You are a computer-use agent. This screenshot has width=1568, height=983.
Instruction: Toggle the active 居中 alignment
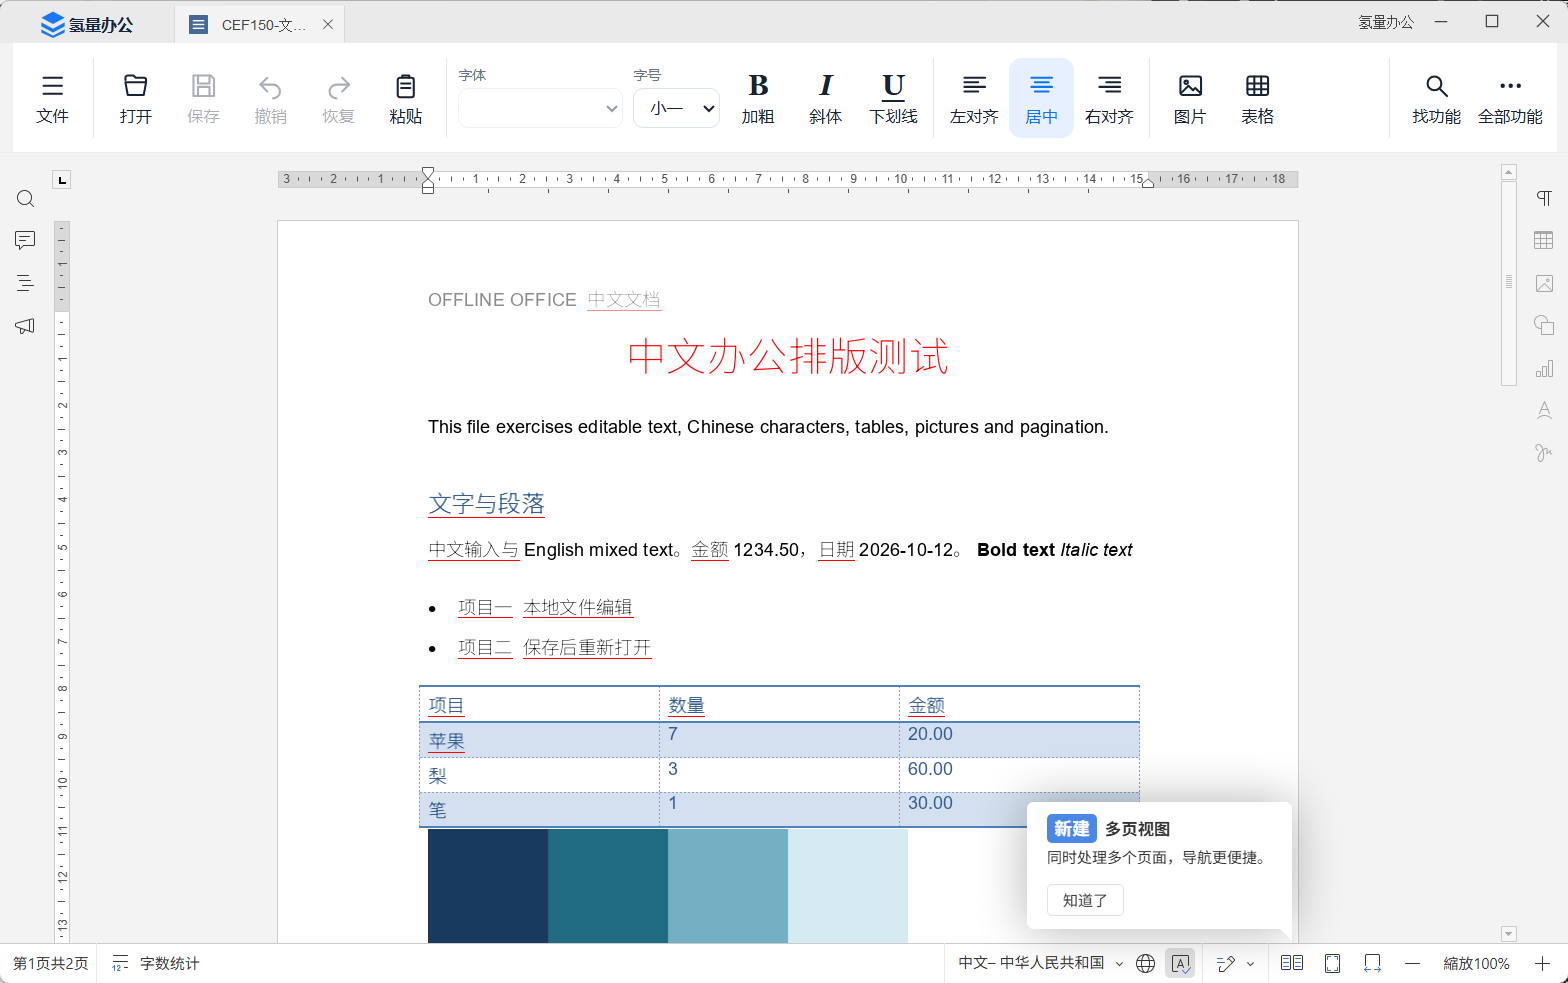[1041, 98]
